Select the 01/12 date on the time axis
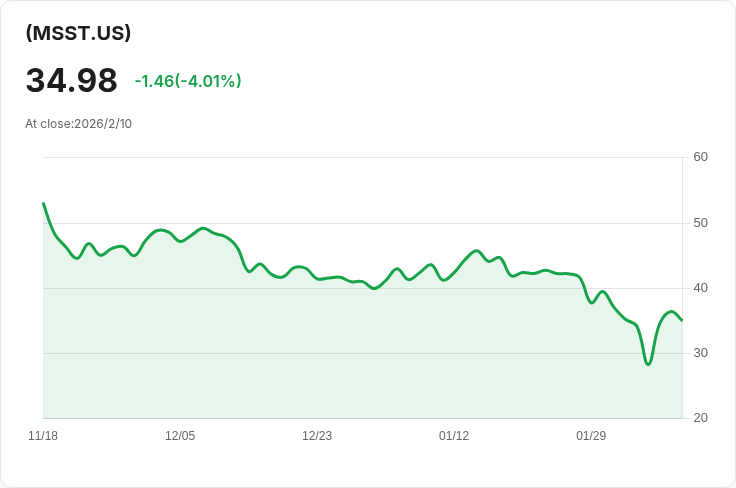736x488 pixels. click(x=454, y=436)
